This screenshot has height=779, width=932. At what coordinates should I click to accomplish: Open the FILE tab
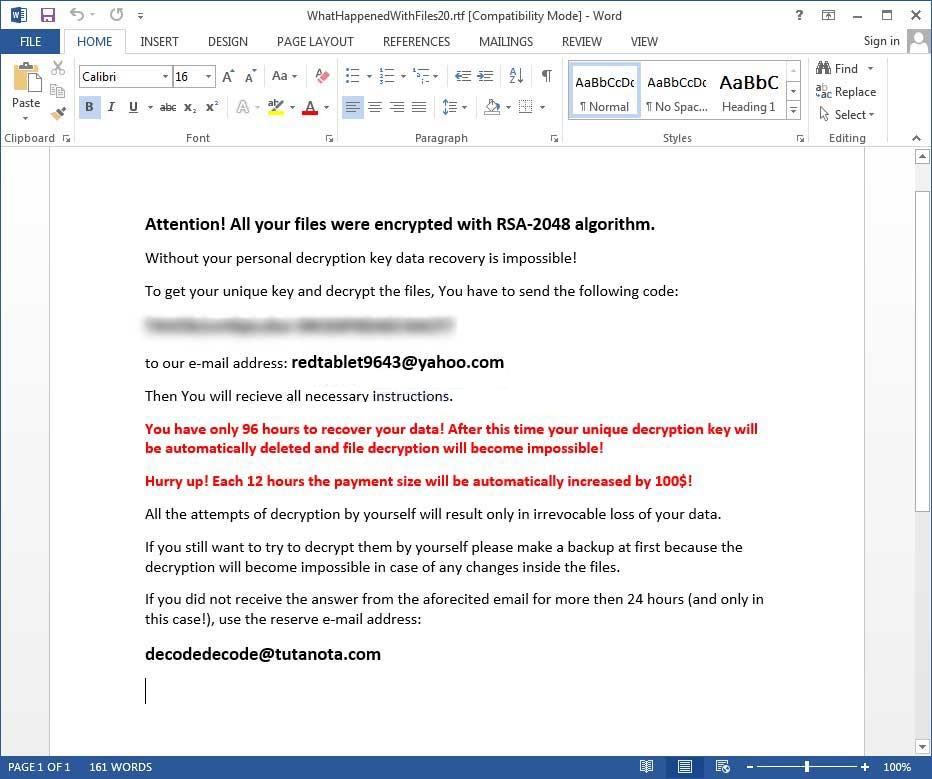point(30,42)
